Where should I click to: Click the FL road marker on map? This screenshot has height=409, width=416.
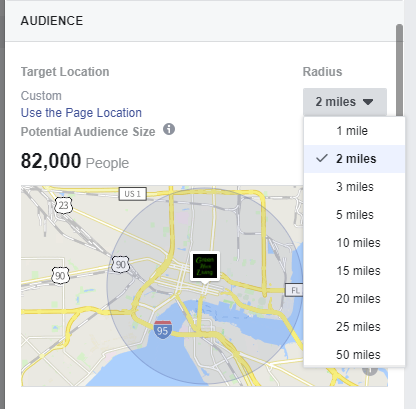tap(294, 290)
